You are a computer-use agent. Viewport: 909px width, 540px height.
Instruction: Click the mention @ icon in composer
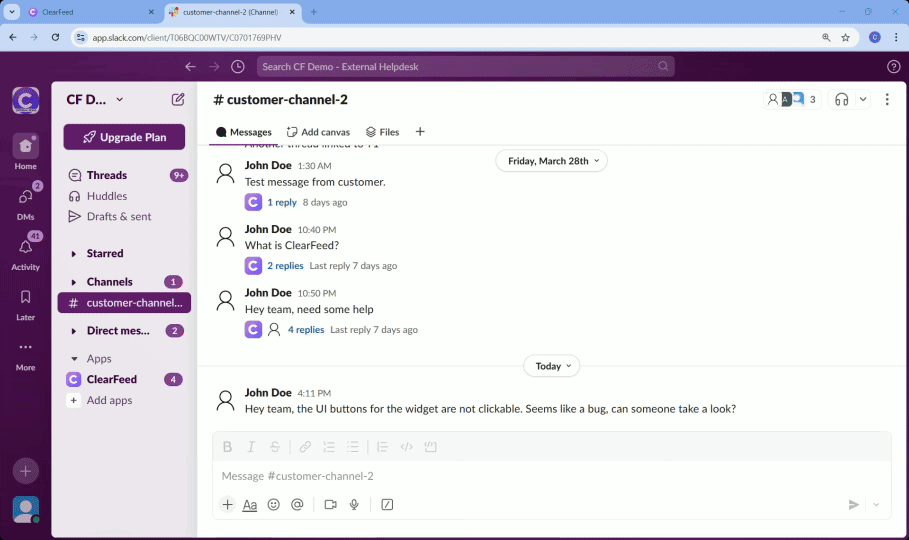(297, 505)
